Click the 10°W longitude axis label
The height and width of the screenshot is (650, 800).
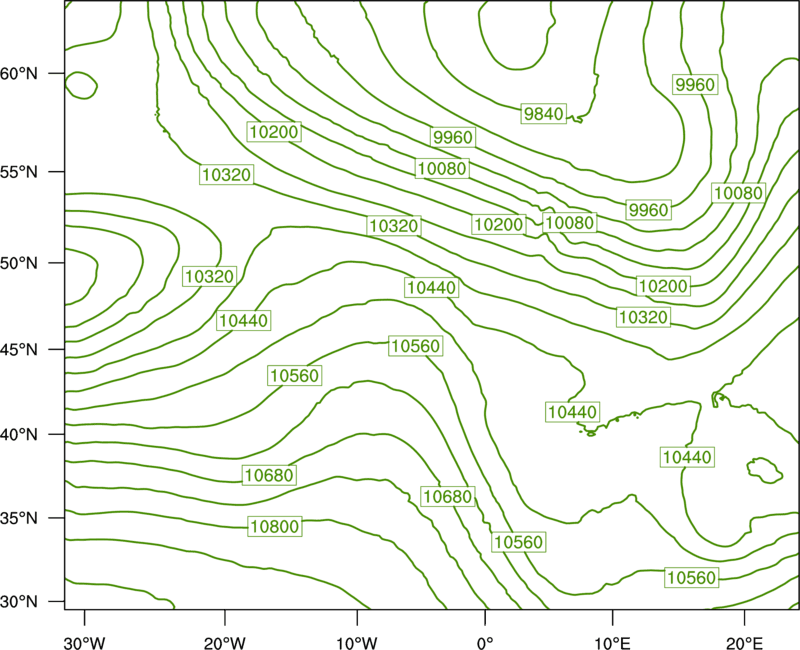pyautogui.click(x=357, y=643)
